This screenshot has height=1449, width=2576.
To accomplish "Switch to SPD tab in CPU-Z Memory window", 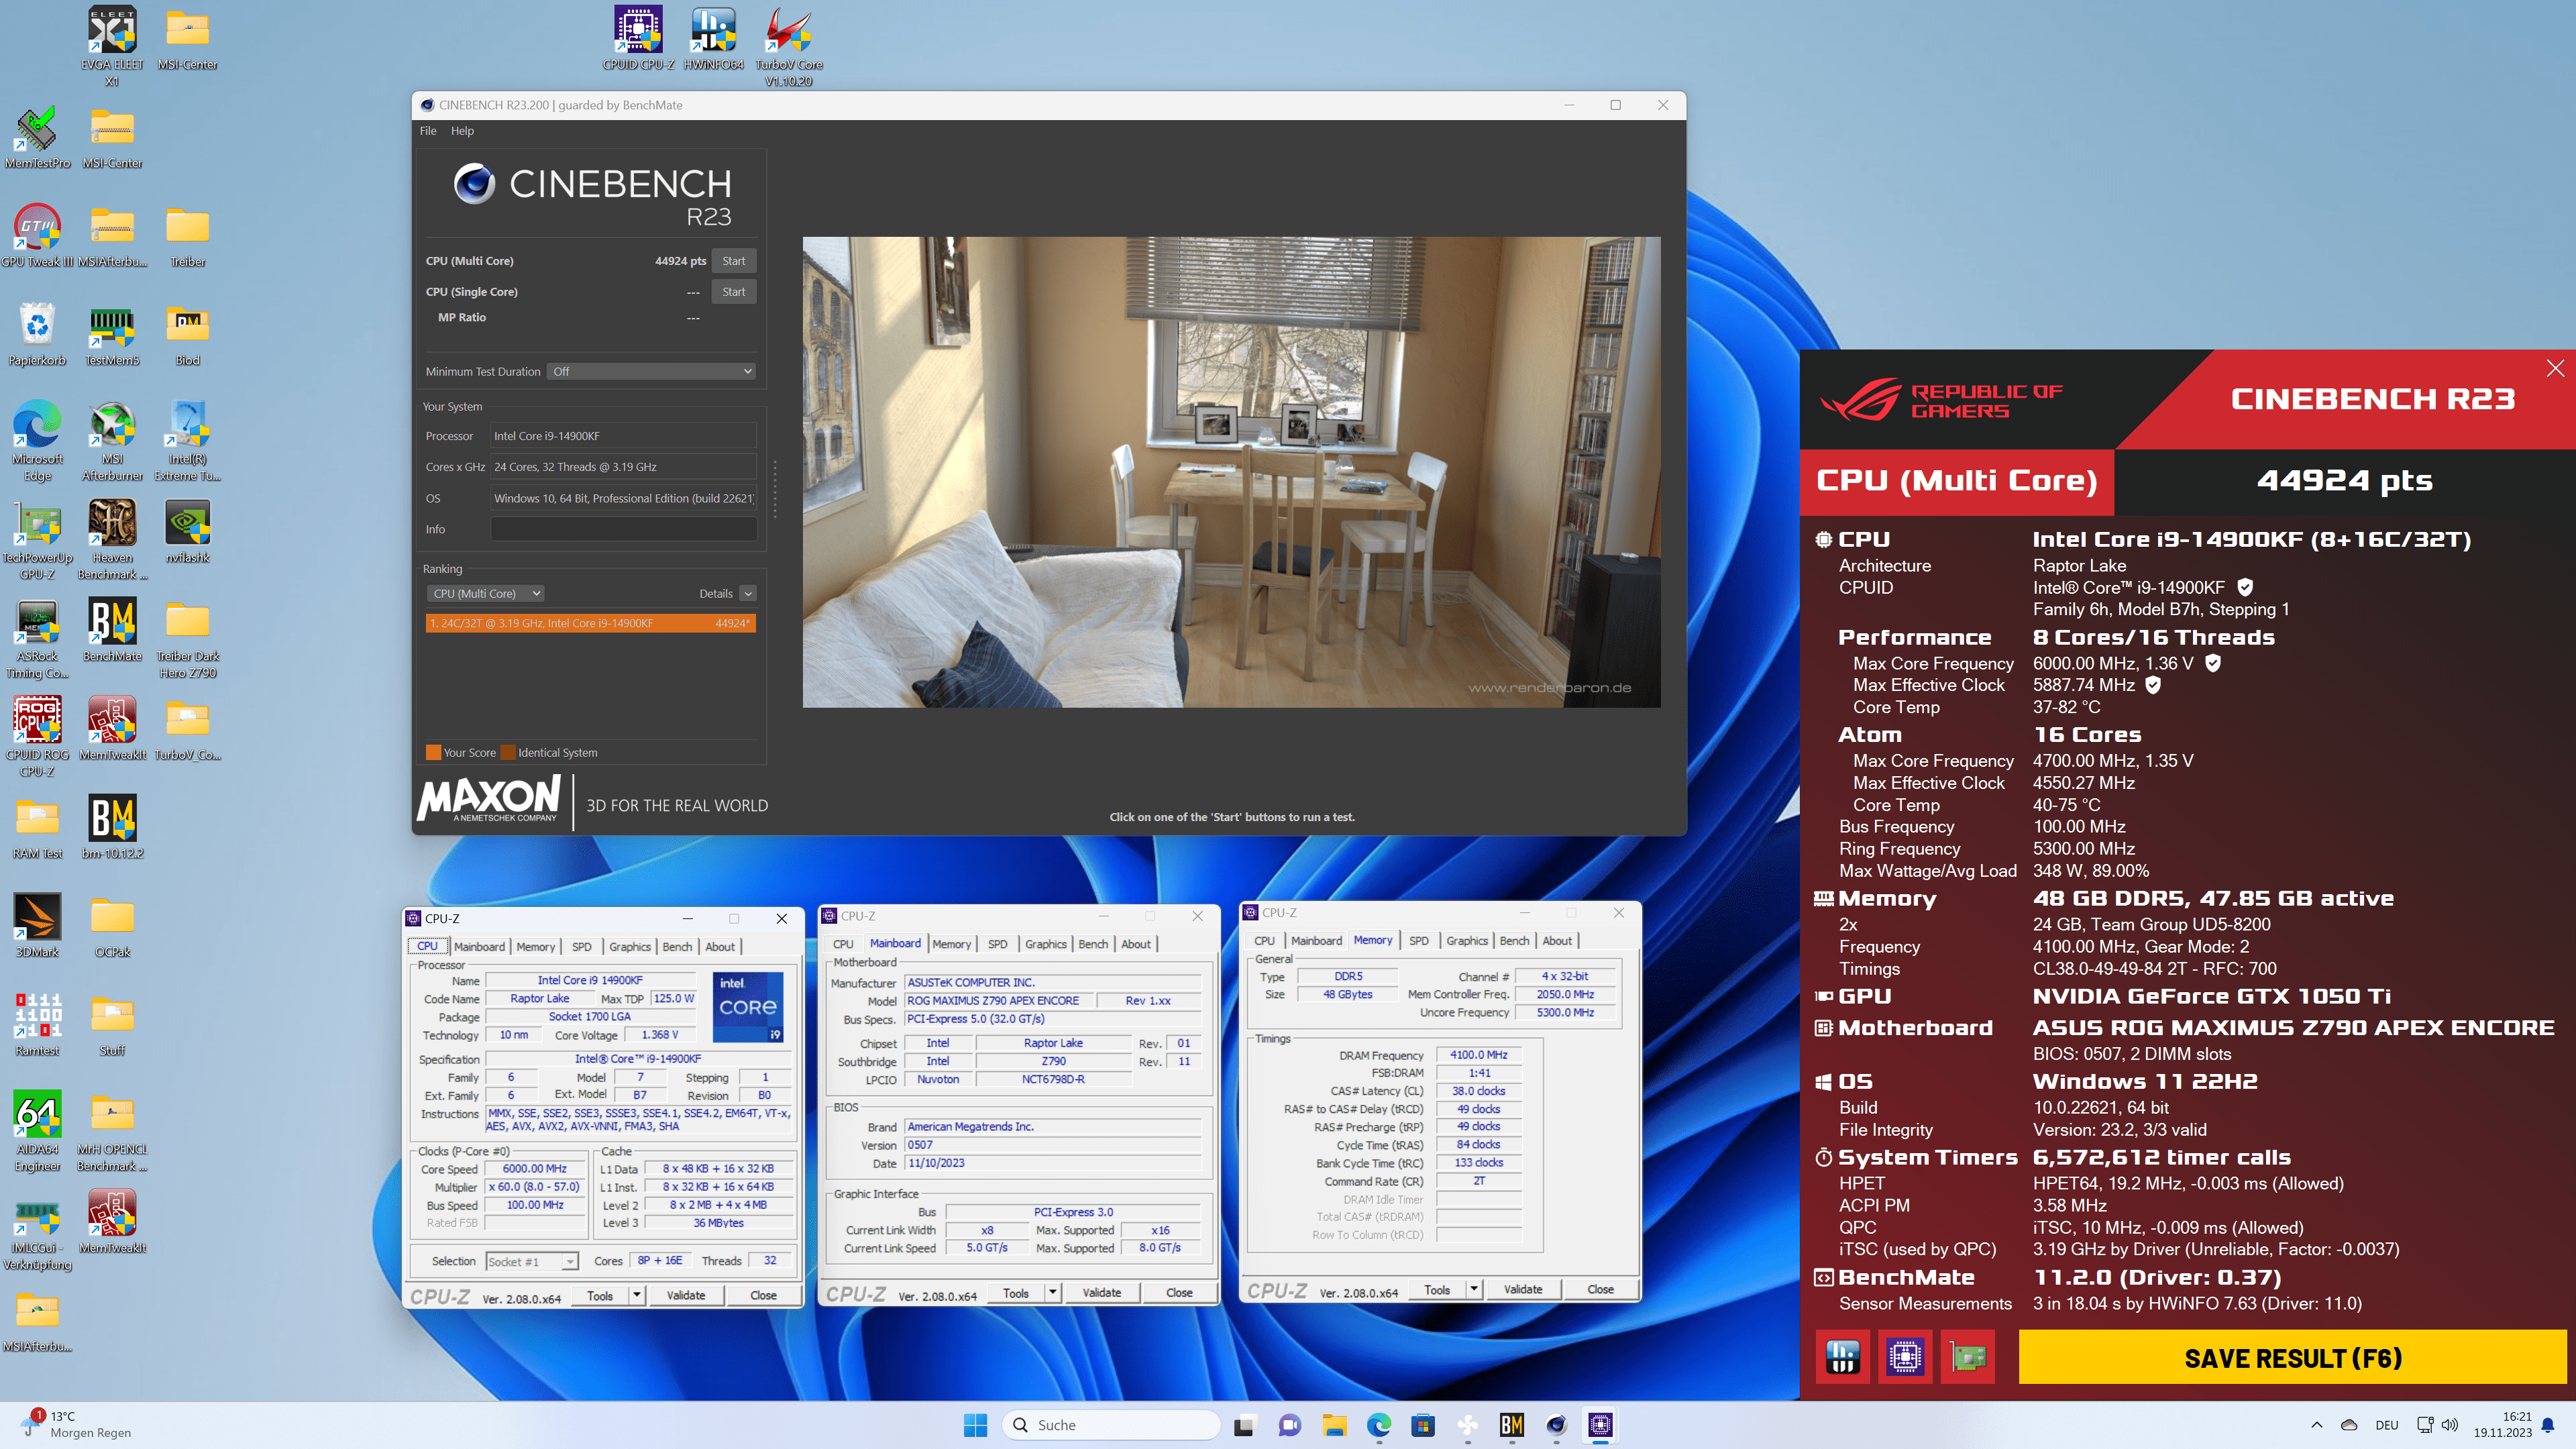I will click(x=1418, y=940).
